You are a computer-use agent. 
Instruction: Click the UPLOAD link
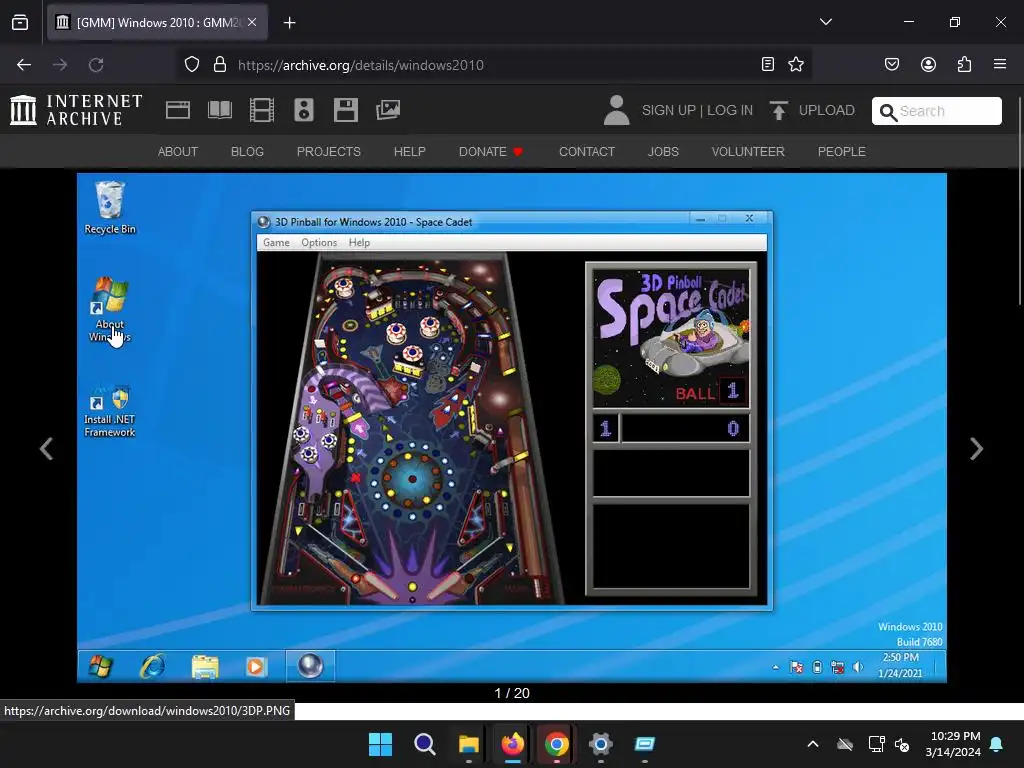pyautogui.click(x=812, y=110)
